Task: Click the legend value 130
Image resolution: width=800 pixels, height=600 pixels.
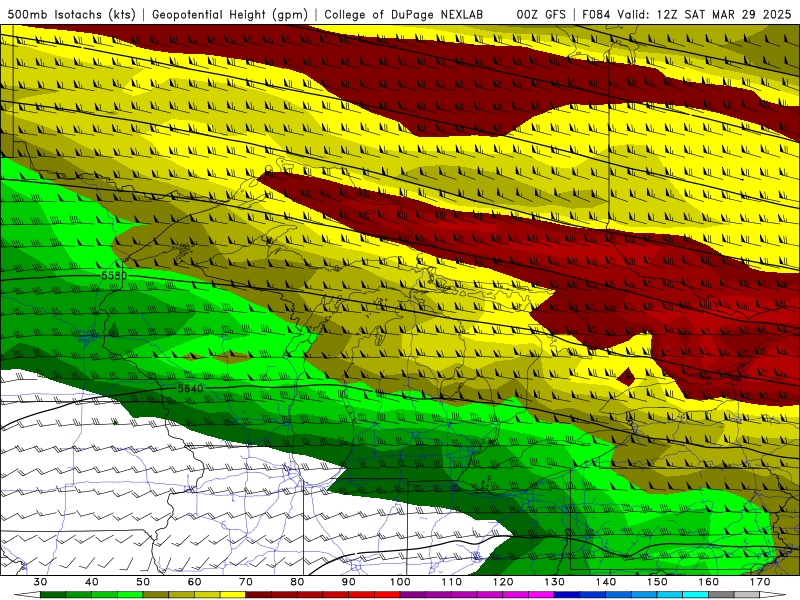Action: pos(555,582)
